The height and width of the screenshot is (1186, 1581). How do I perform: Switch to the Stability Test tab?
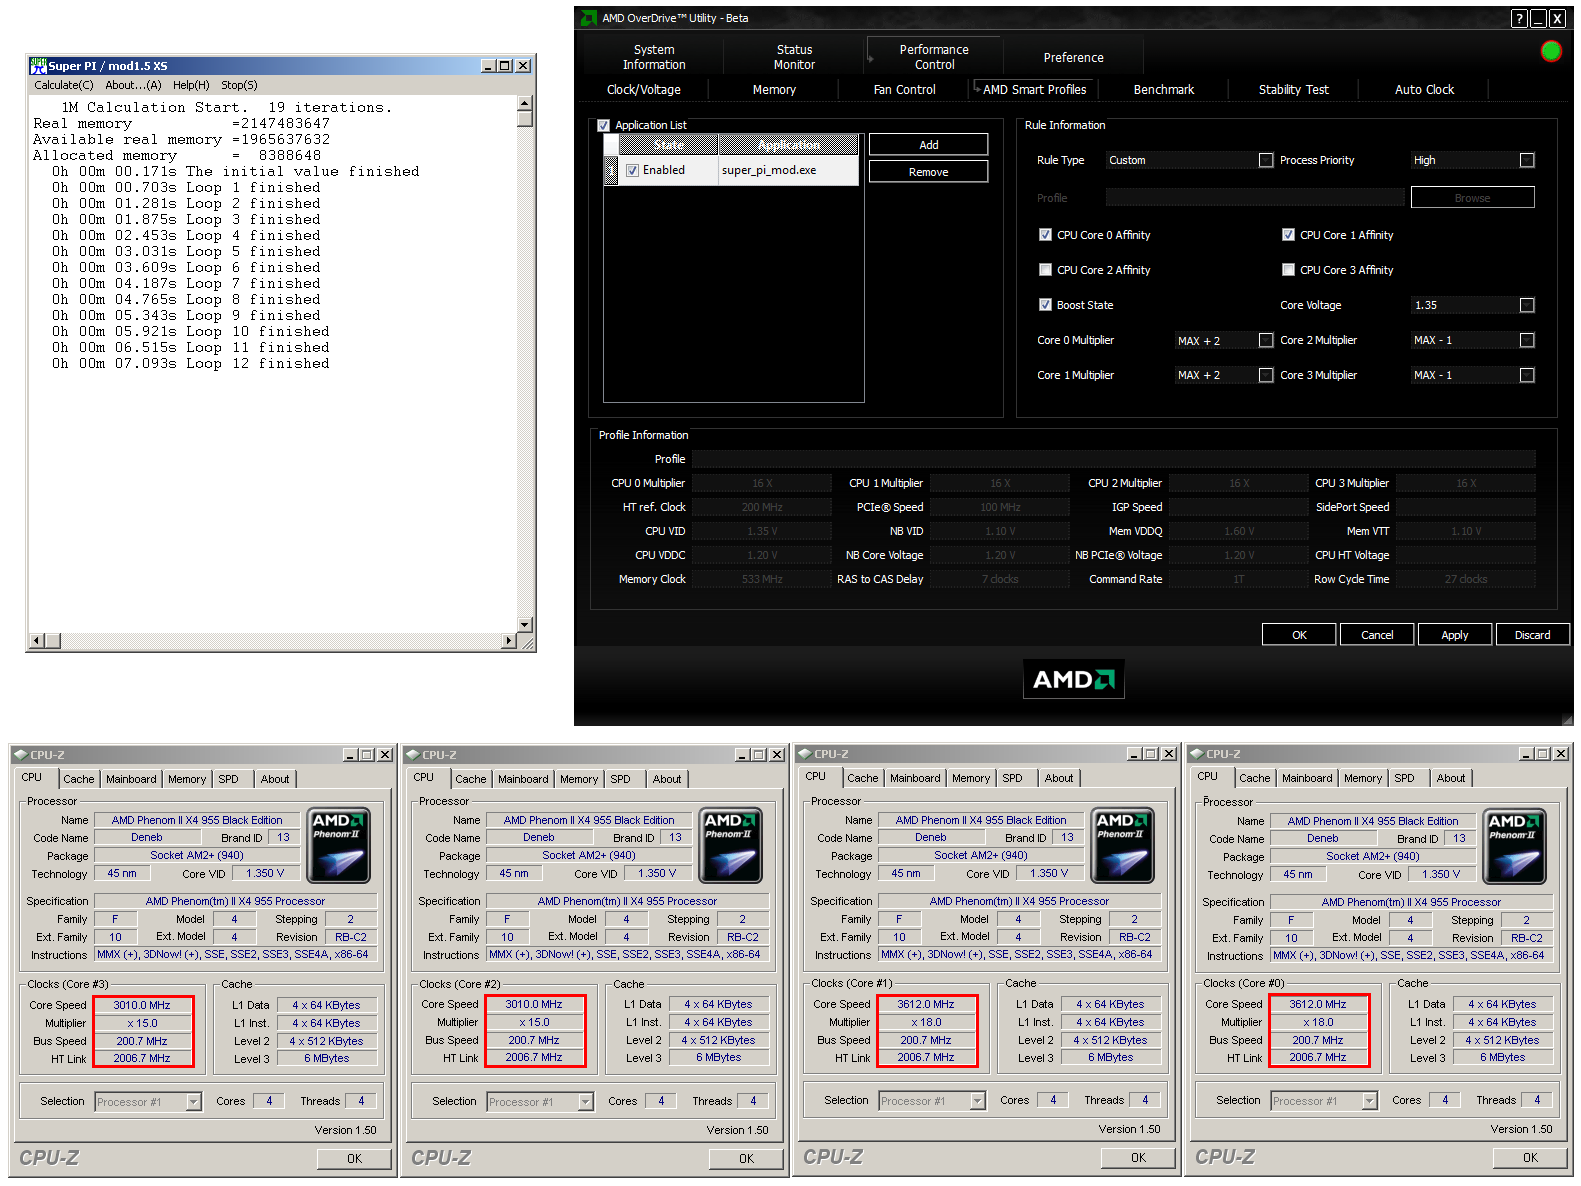click(x=1294, y=89)
